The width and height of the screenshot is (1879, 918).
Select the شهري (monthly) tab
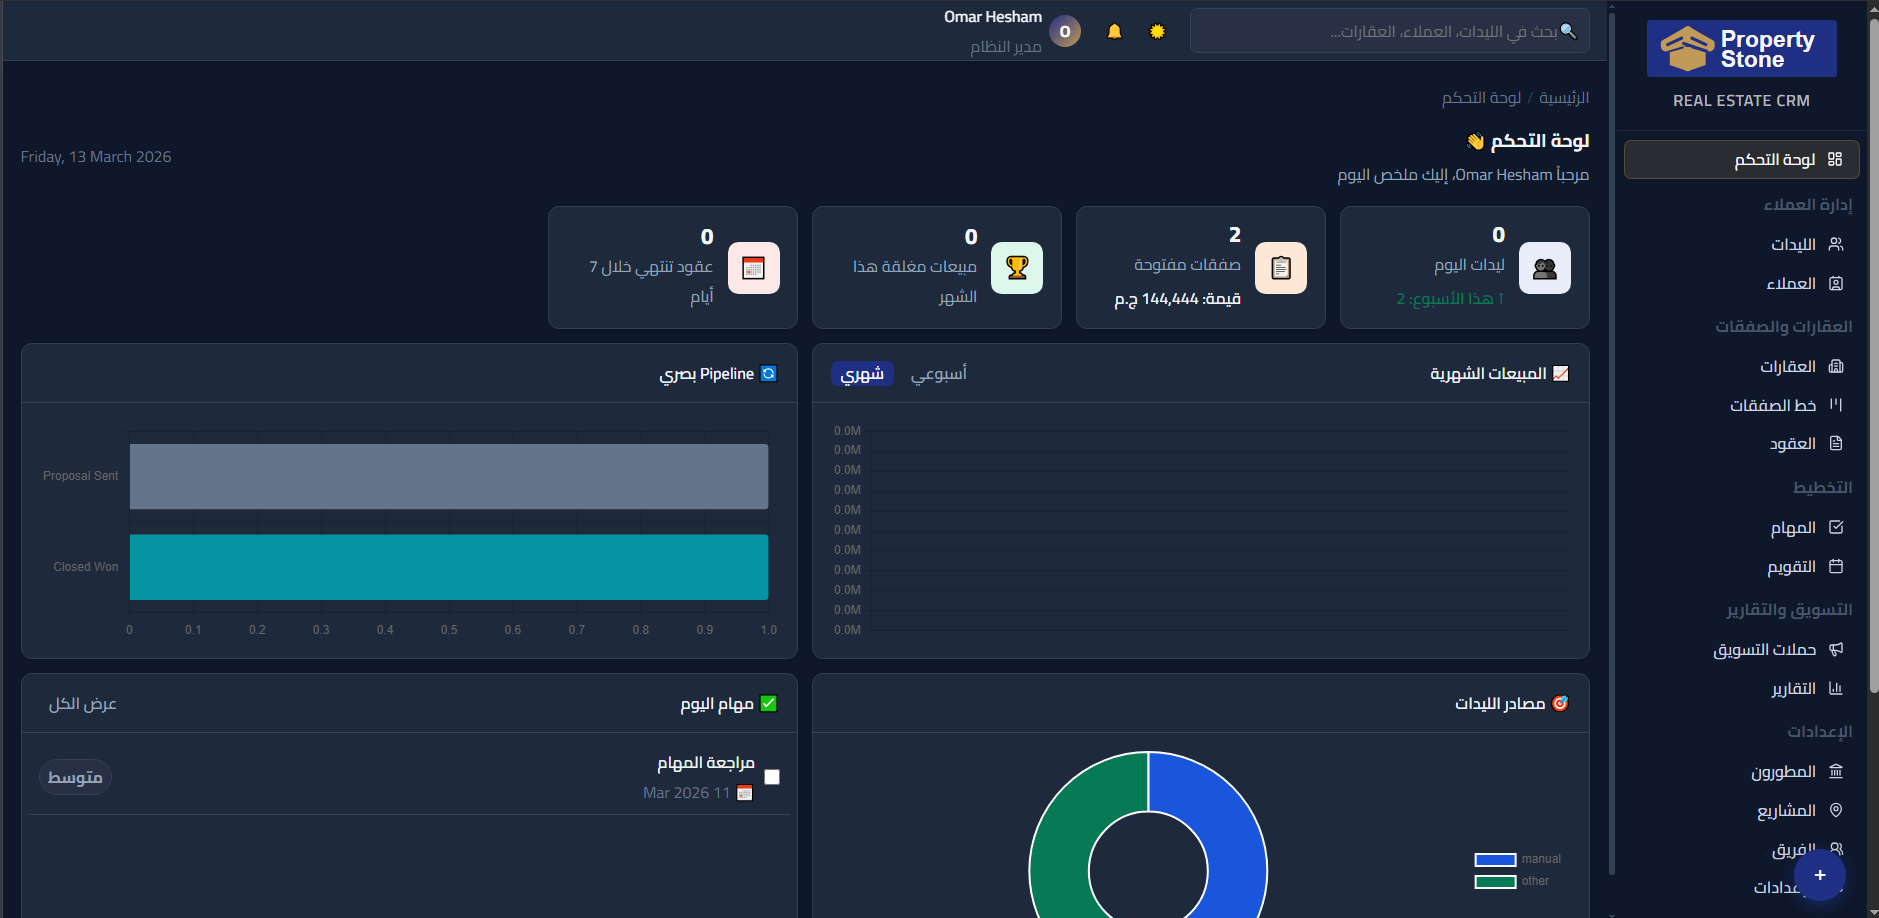[861, 373]
